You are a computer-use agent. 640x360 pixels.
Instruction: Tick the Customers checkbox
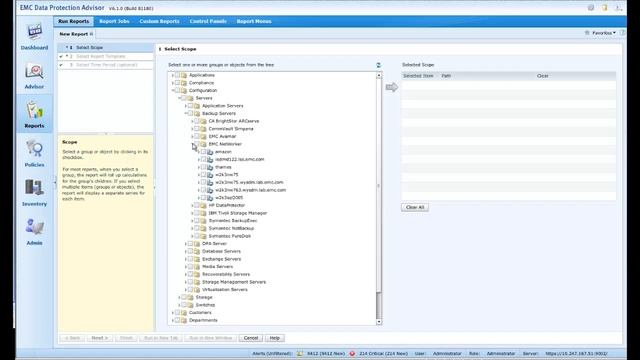[178, 313]
